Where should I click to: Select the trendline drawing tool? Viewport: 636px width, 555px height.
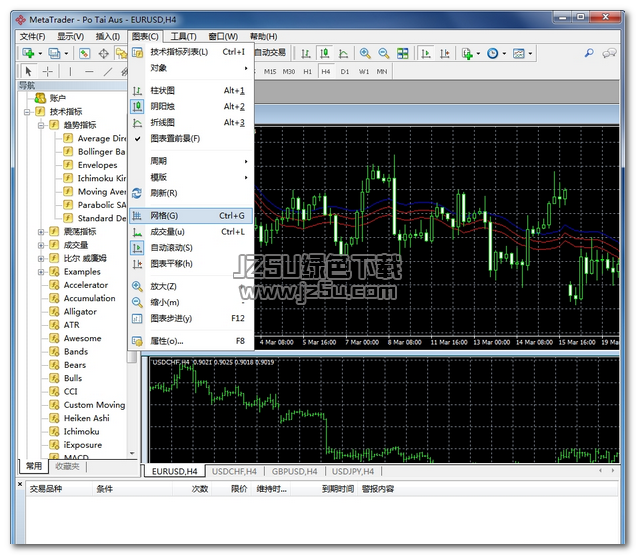(108, 71)
